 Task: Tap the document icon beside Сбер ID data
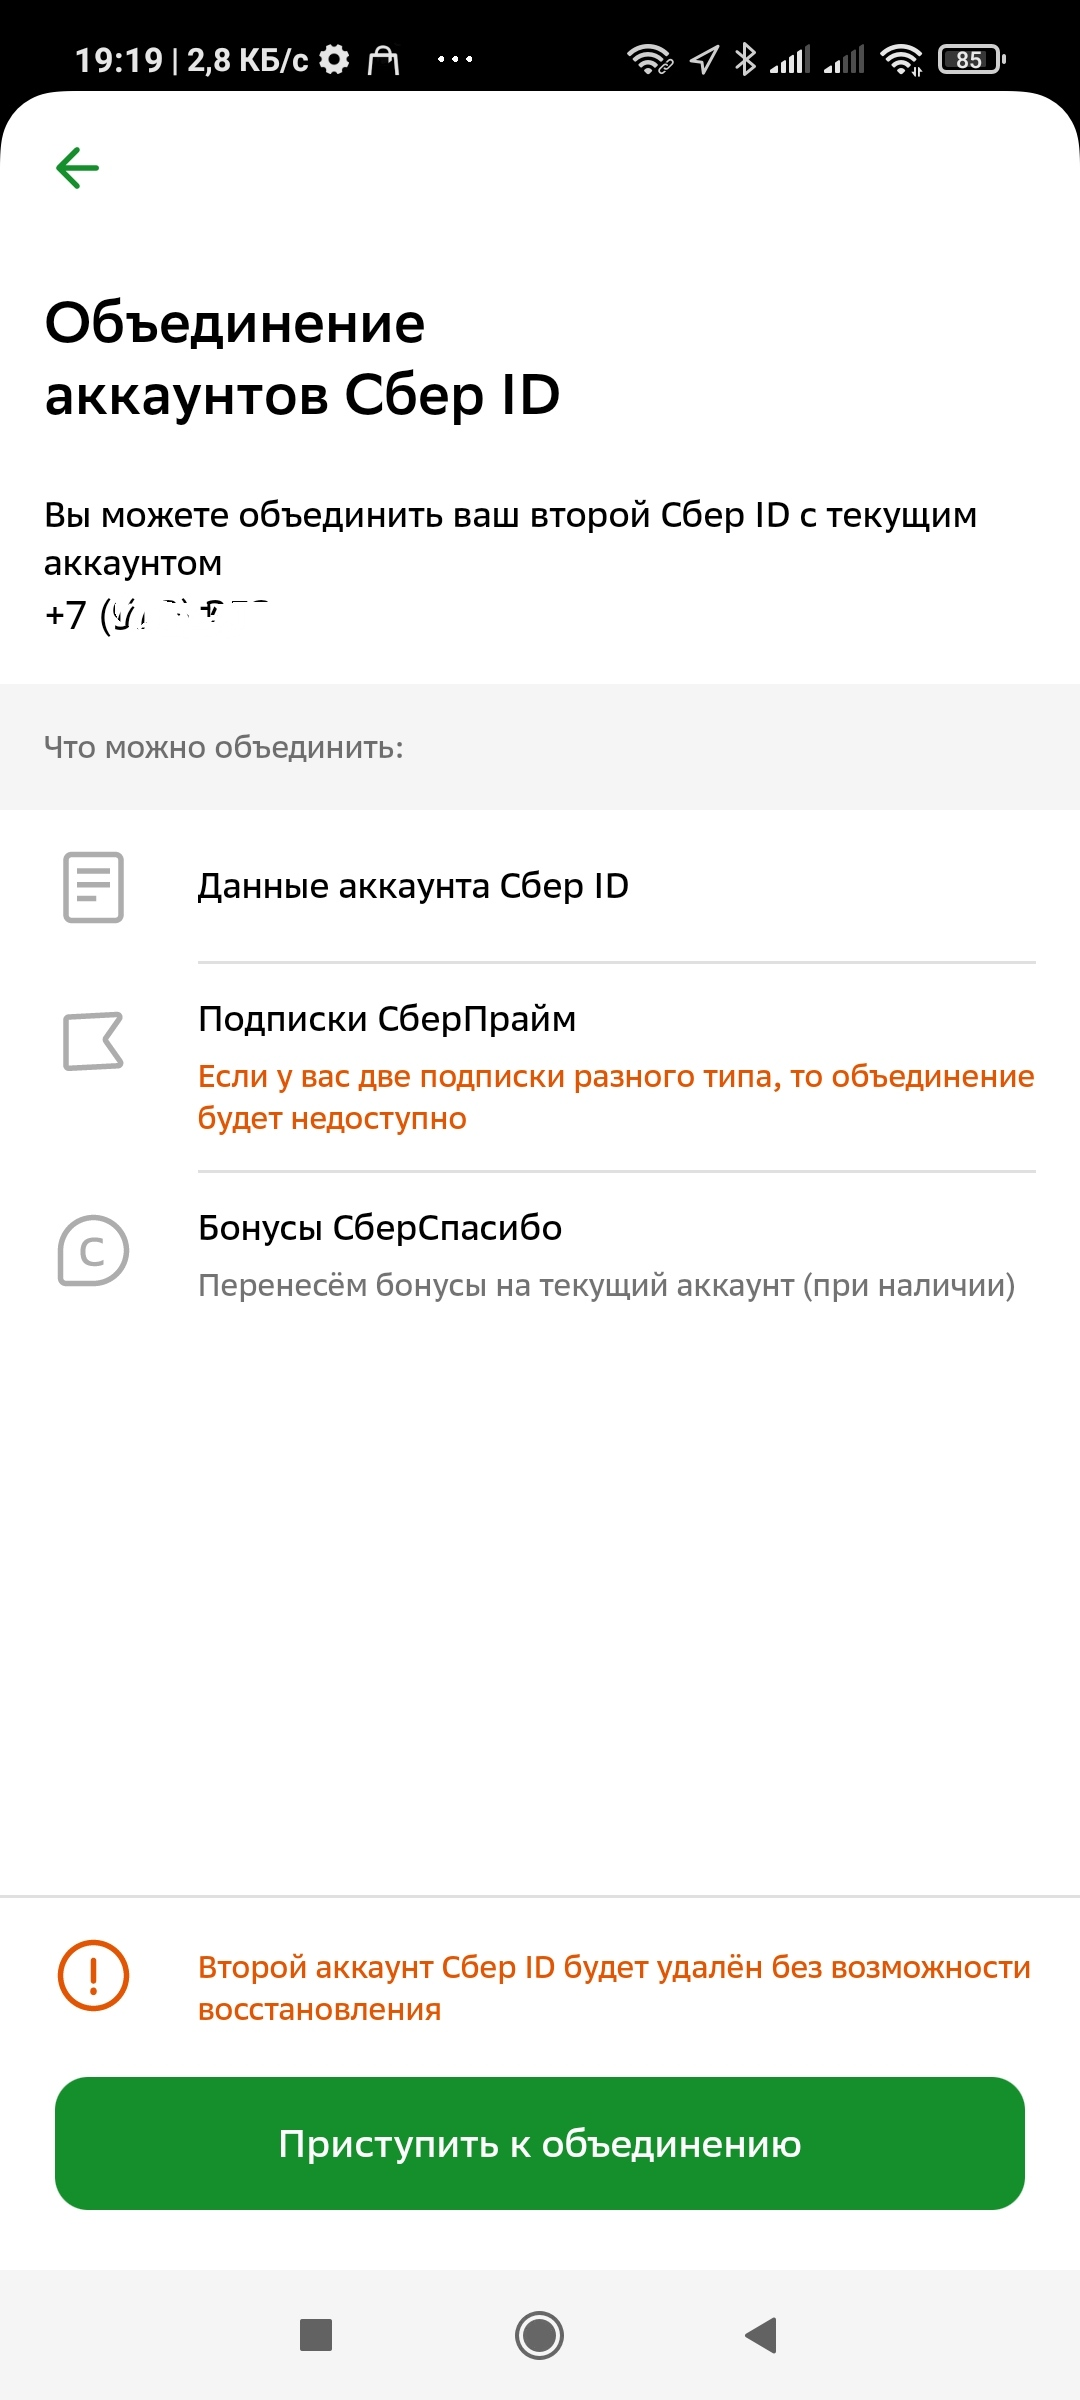tap(93, 887)
